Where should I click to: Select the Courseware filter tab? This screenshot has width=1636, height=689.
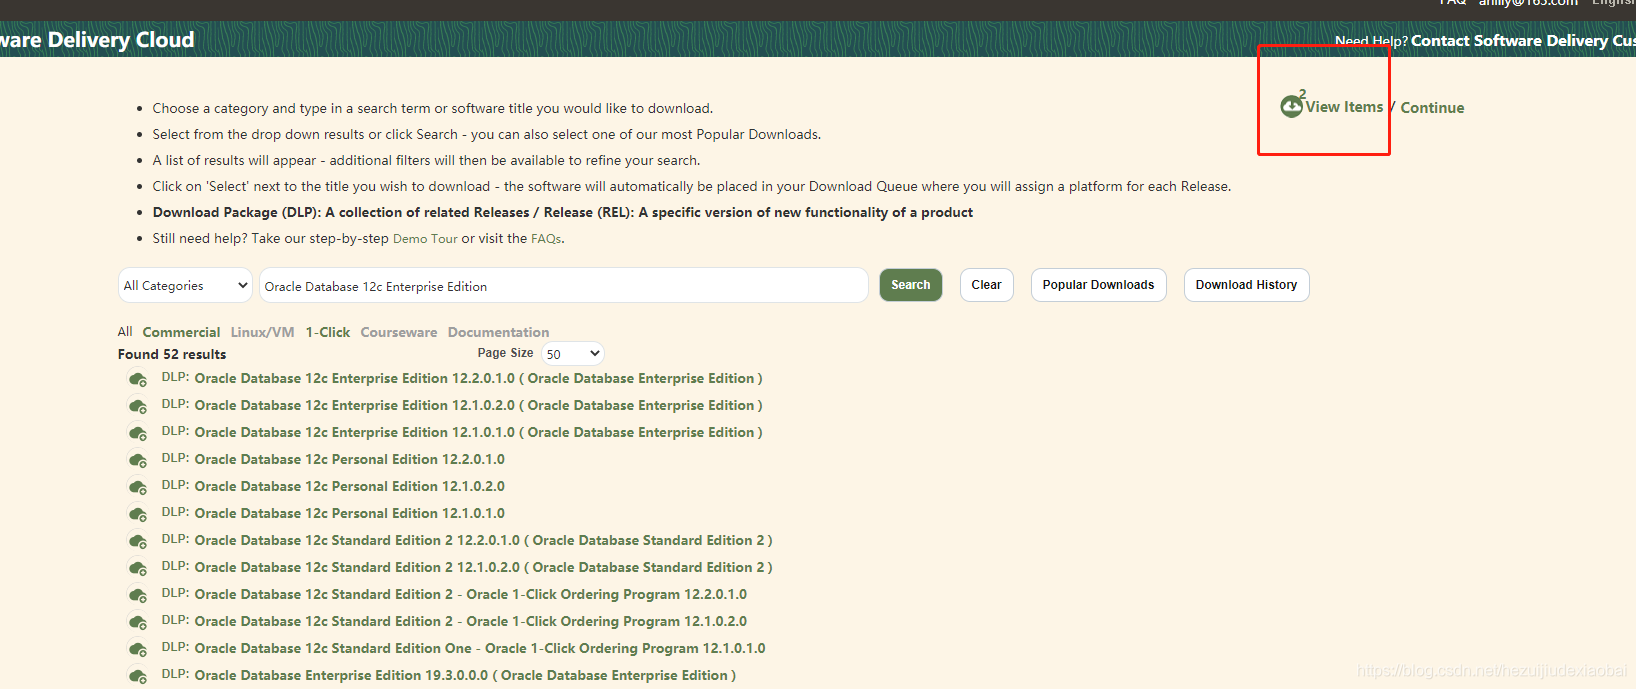tap(399, 332)
